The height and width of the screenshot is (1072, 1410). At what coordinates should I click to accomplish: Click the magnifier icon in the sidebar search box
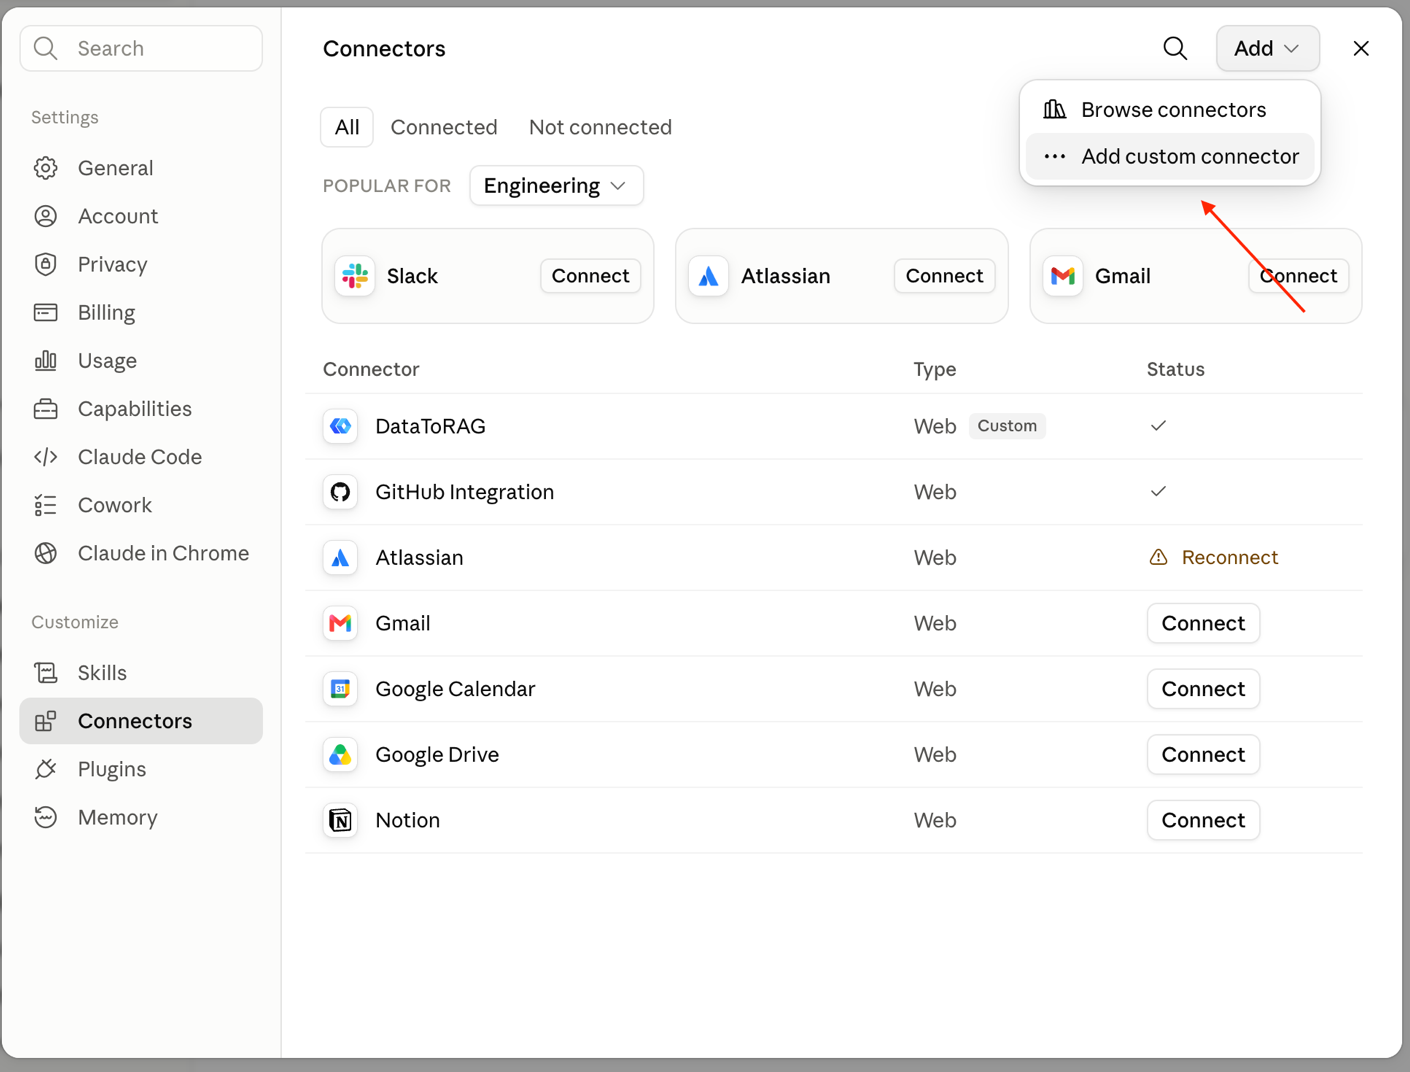click(45, 48)
